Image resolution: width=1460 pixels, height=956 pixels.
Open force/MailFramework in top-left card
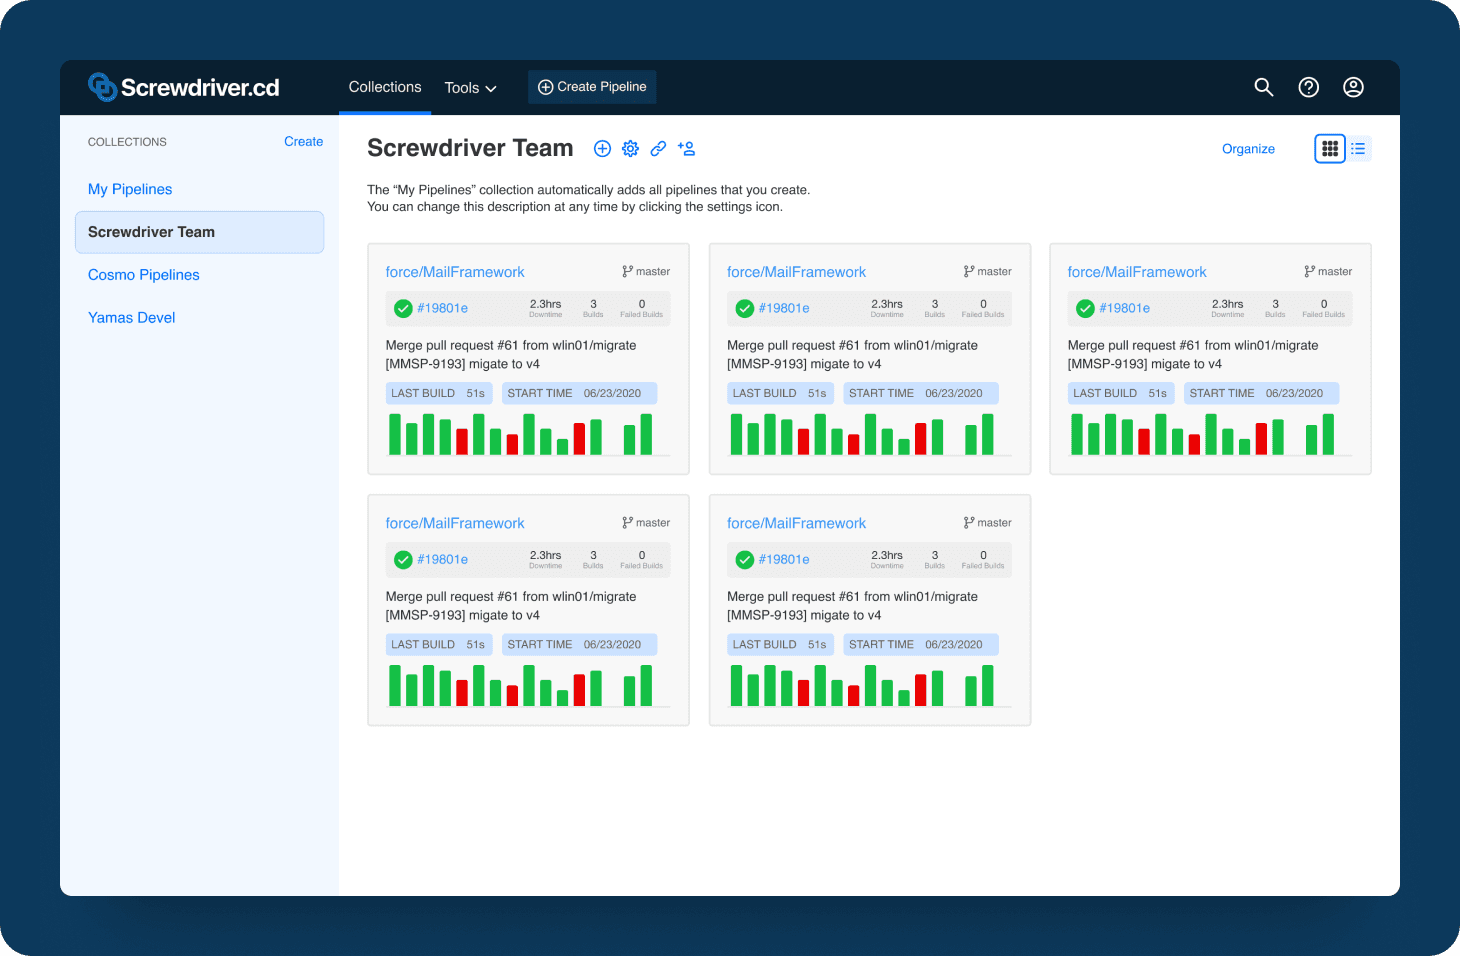pyautogui.click(x=455, y=272)
